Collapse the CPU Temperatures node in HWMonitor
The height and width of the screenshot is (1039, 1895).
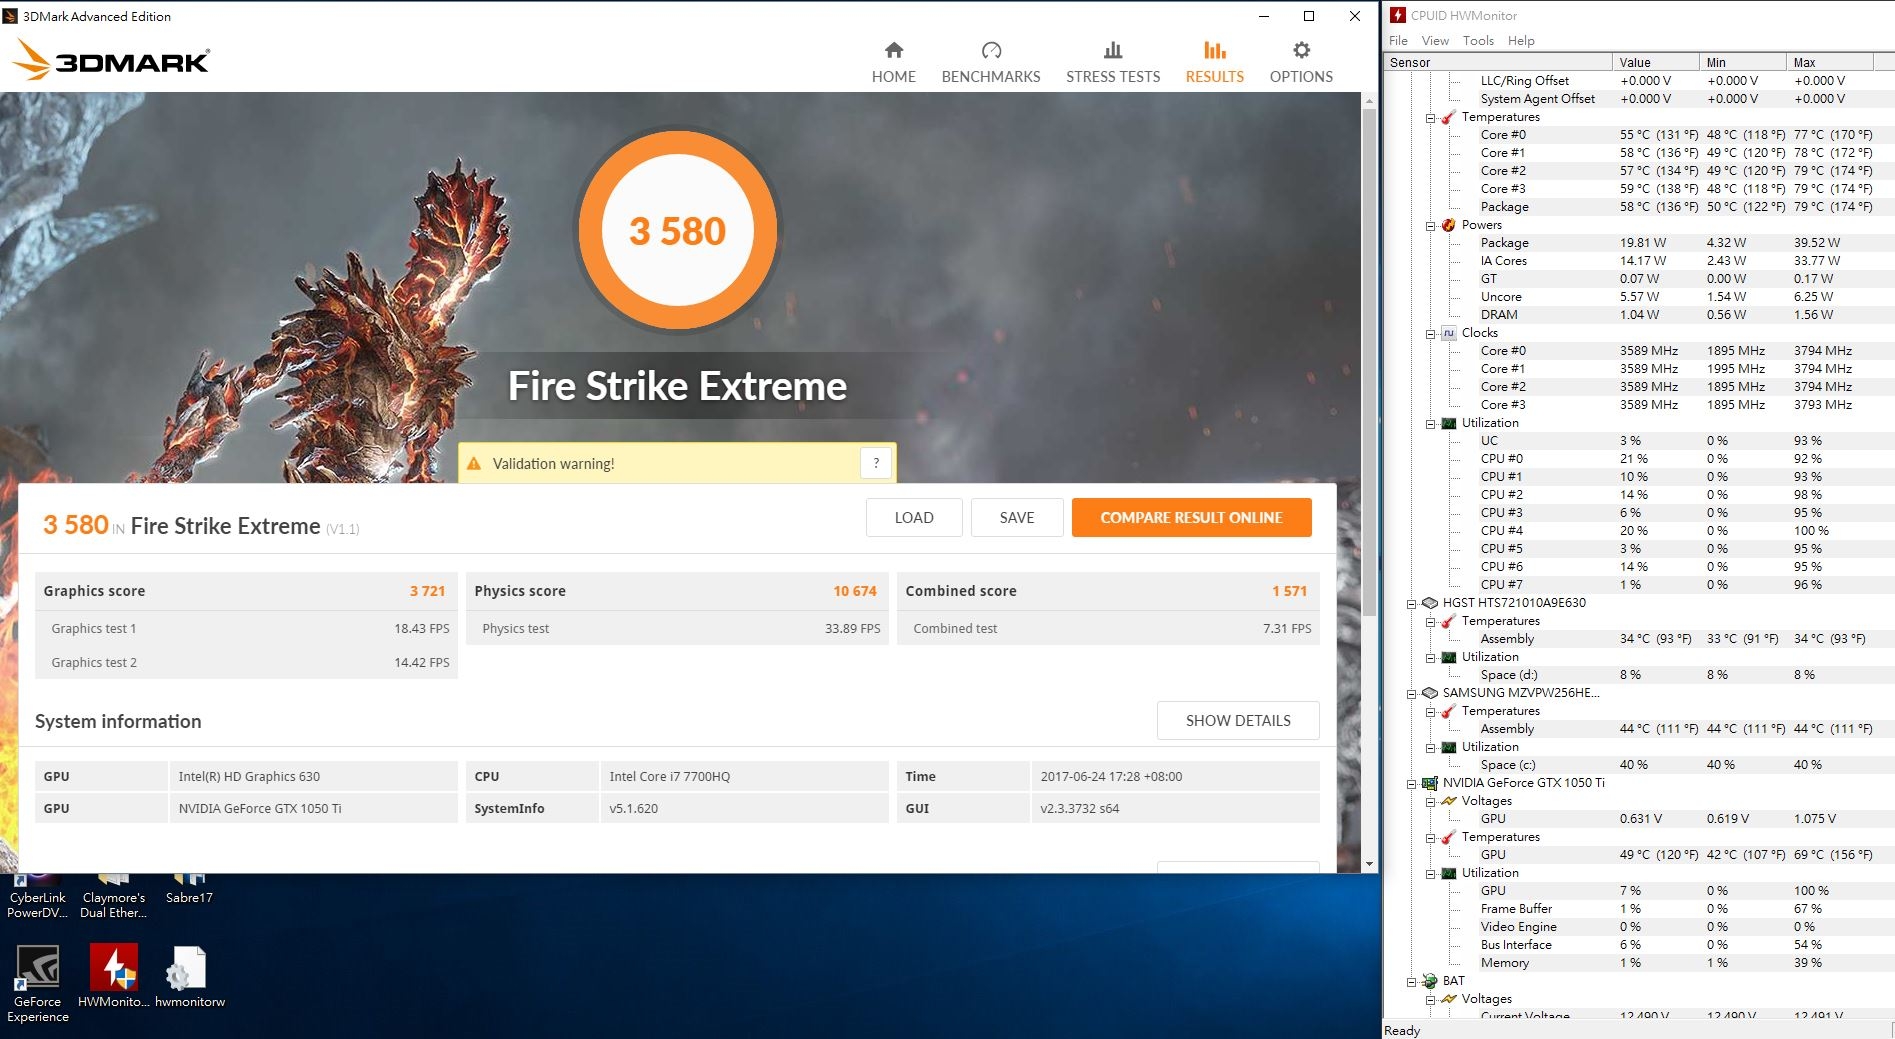coord(1430,118)
